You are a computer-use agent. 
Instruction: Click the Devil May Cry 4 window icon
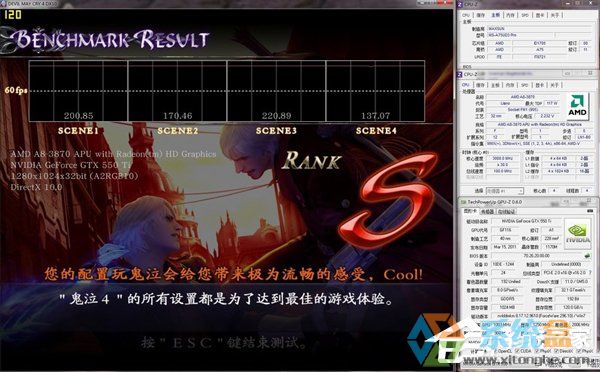click(2, 3)
